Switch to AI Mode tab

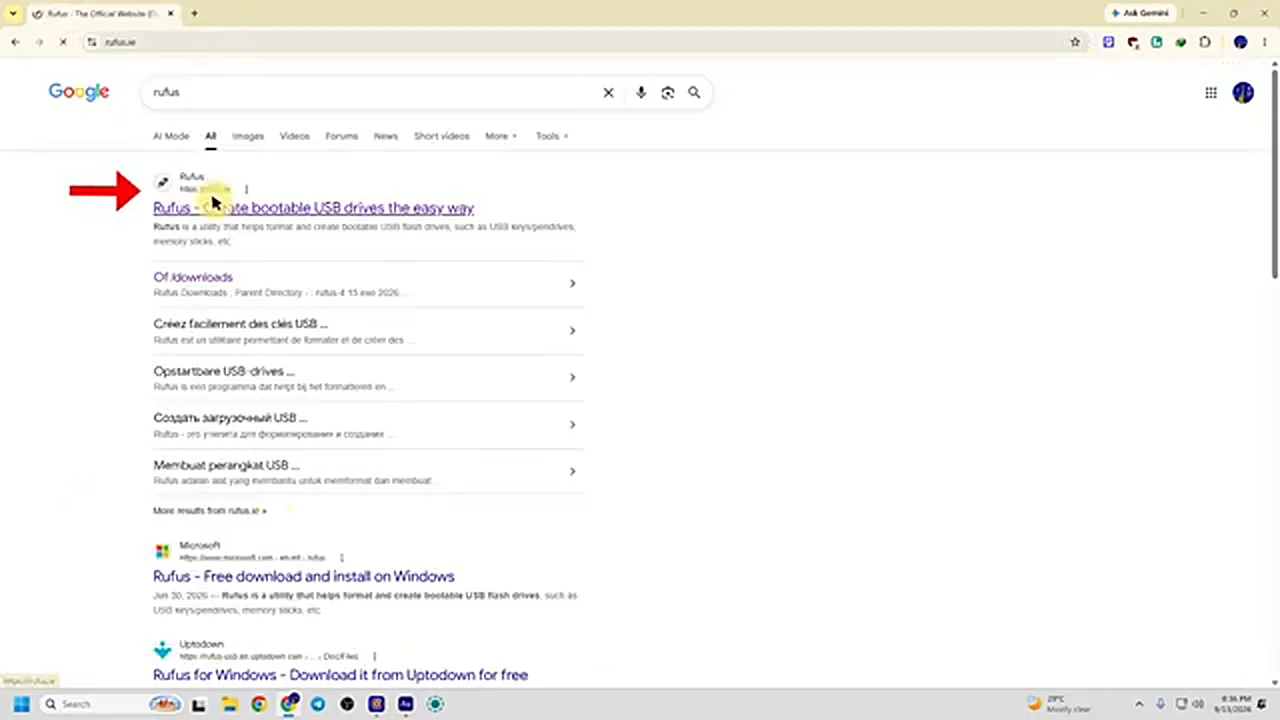(x=171, y=136)
